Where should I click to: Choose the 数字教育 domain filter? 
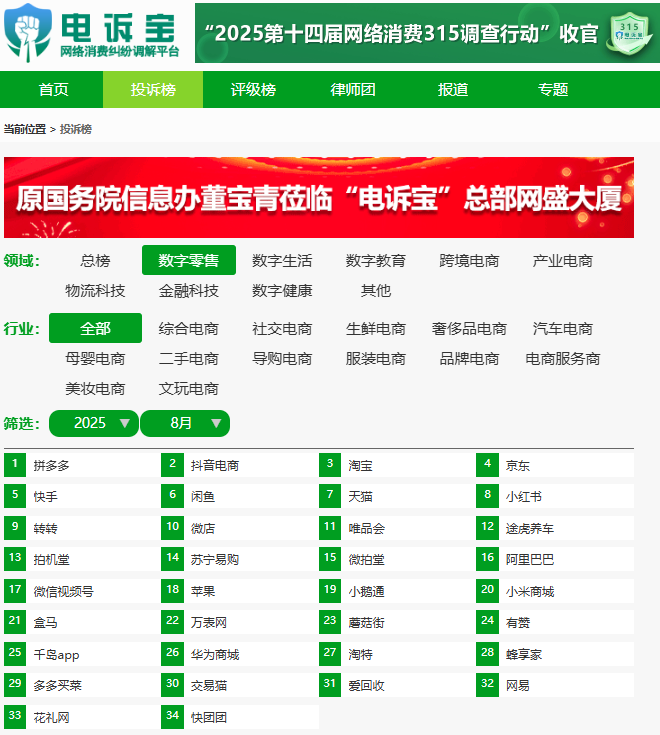[375, 260]
